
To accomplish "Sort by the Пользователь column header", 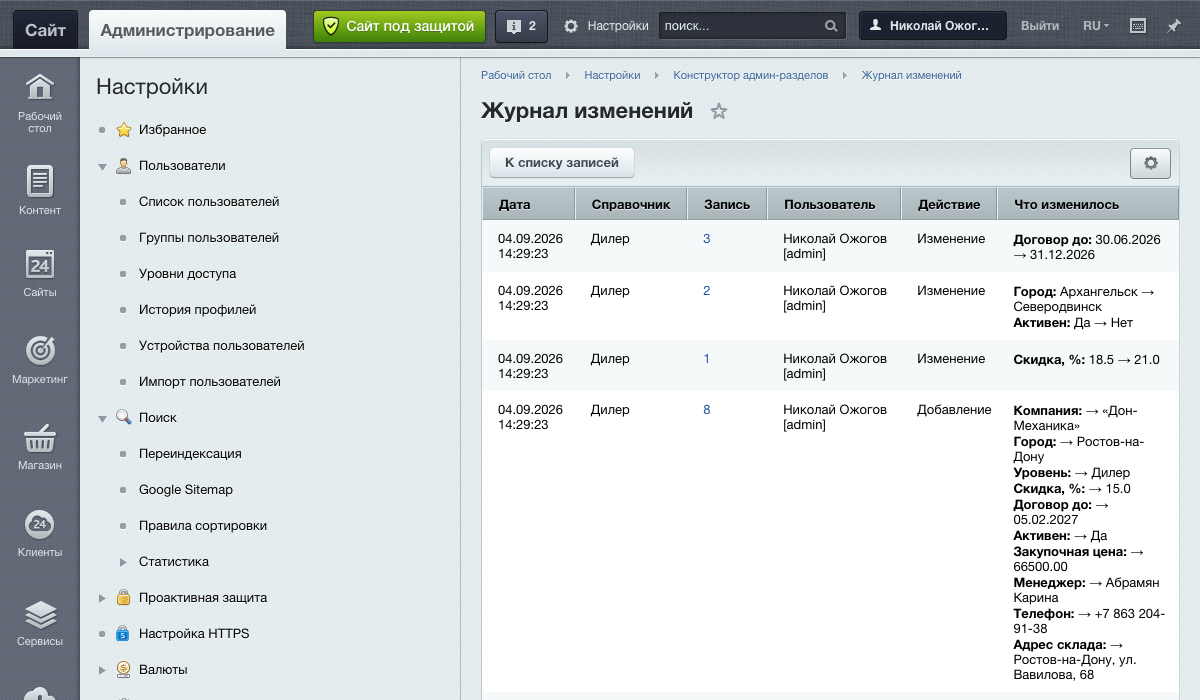I will coord(835,204).
